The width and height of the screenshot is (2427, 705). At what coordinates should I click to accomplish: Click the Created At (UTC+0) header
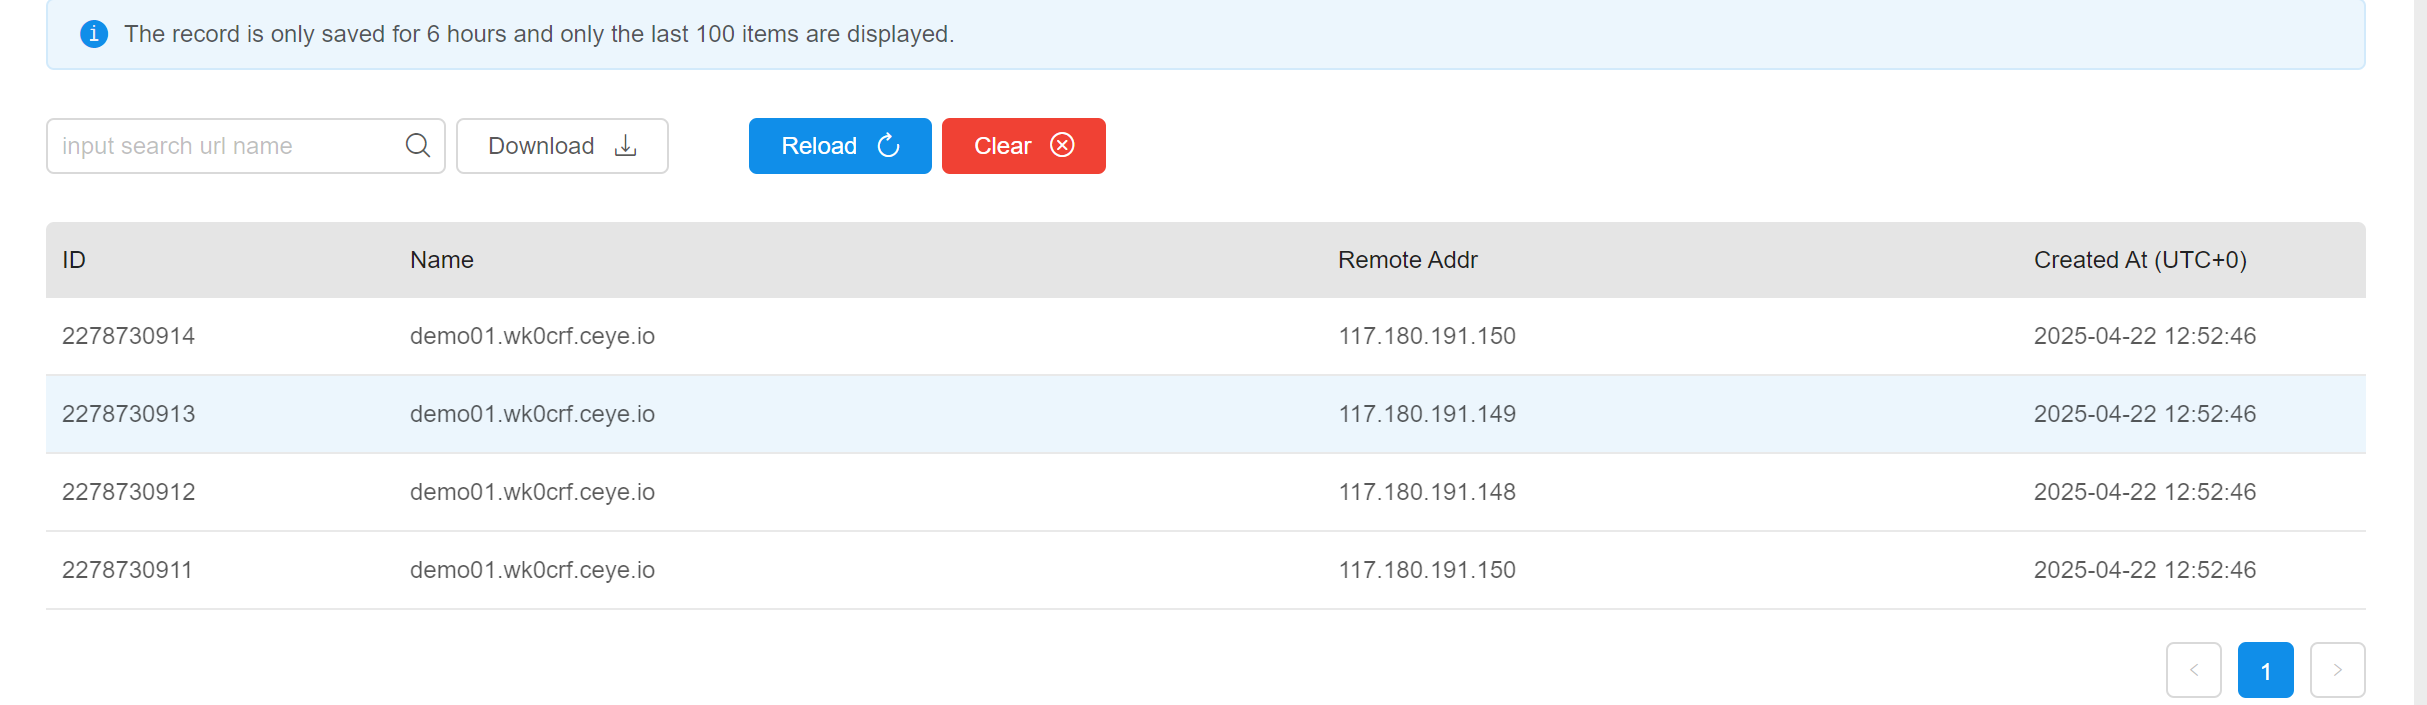click(x=2140, y=260)
